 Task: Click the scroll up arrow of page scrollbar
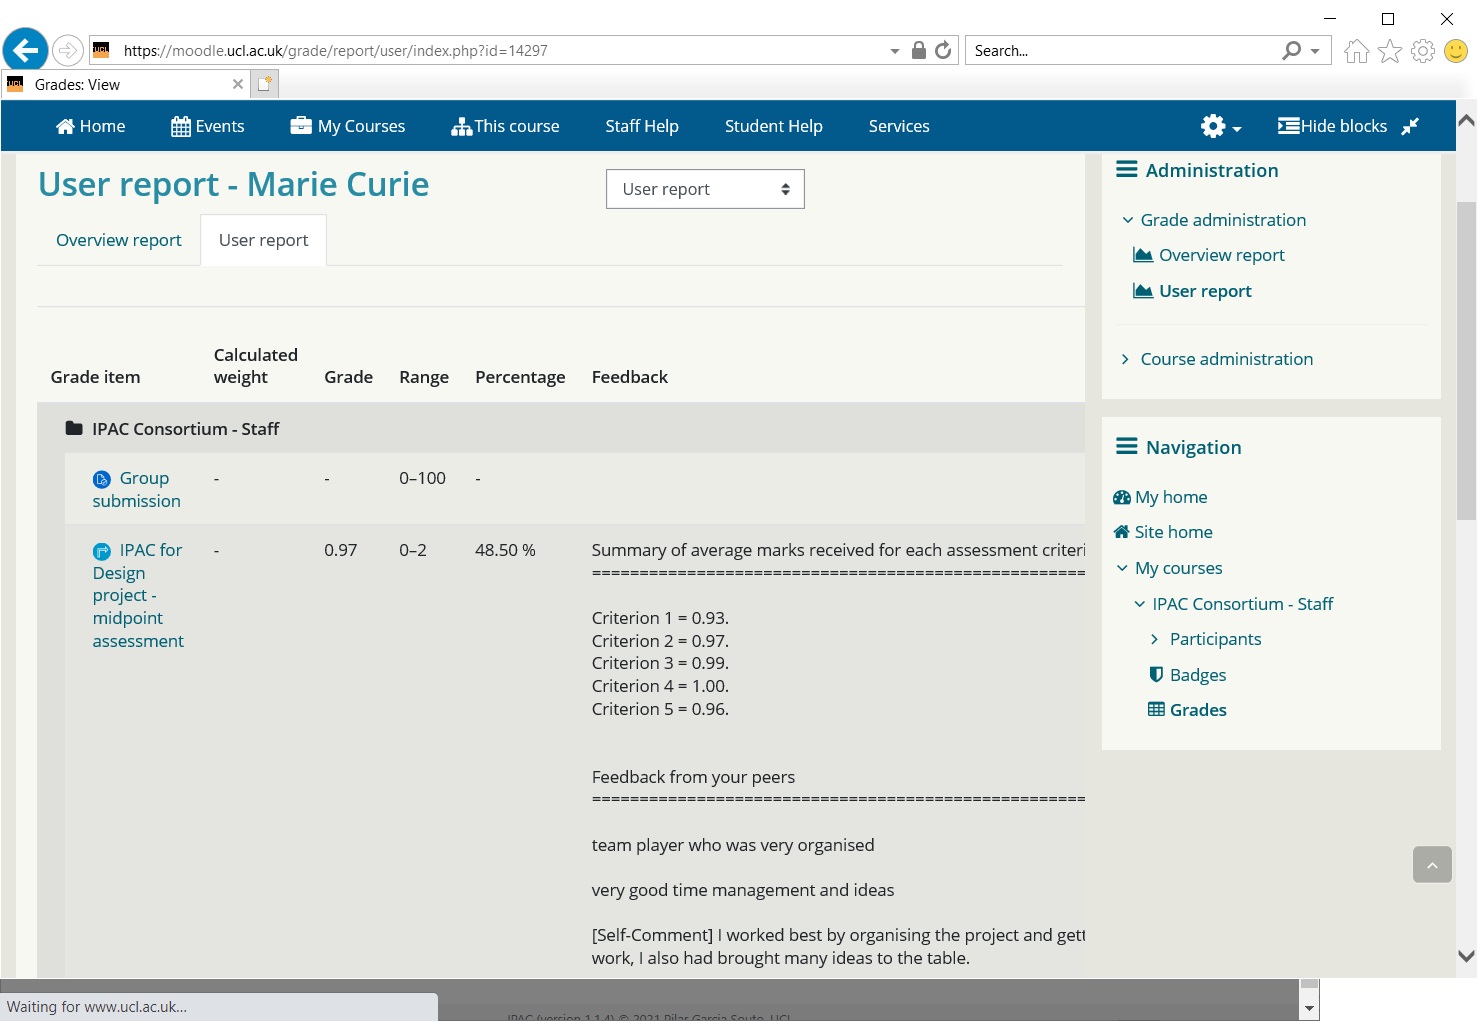(x=1466, y=121)
